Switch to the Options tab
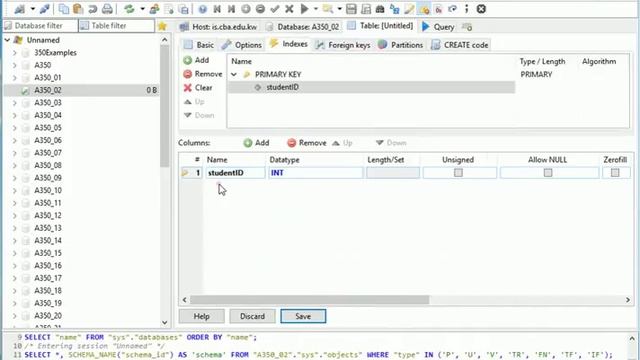 [242, 45]
